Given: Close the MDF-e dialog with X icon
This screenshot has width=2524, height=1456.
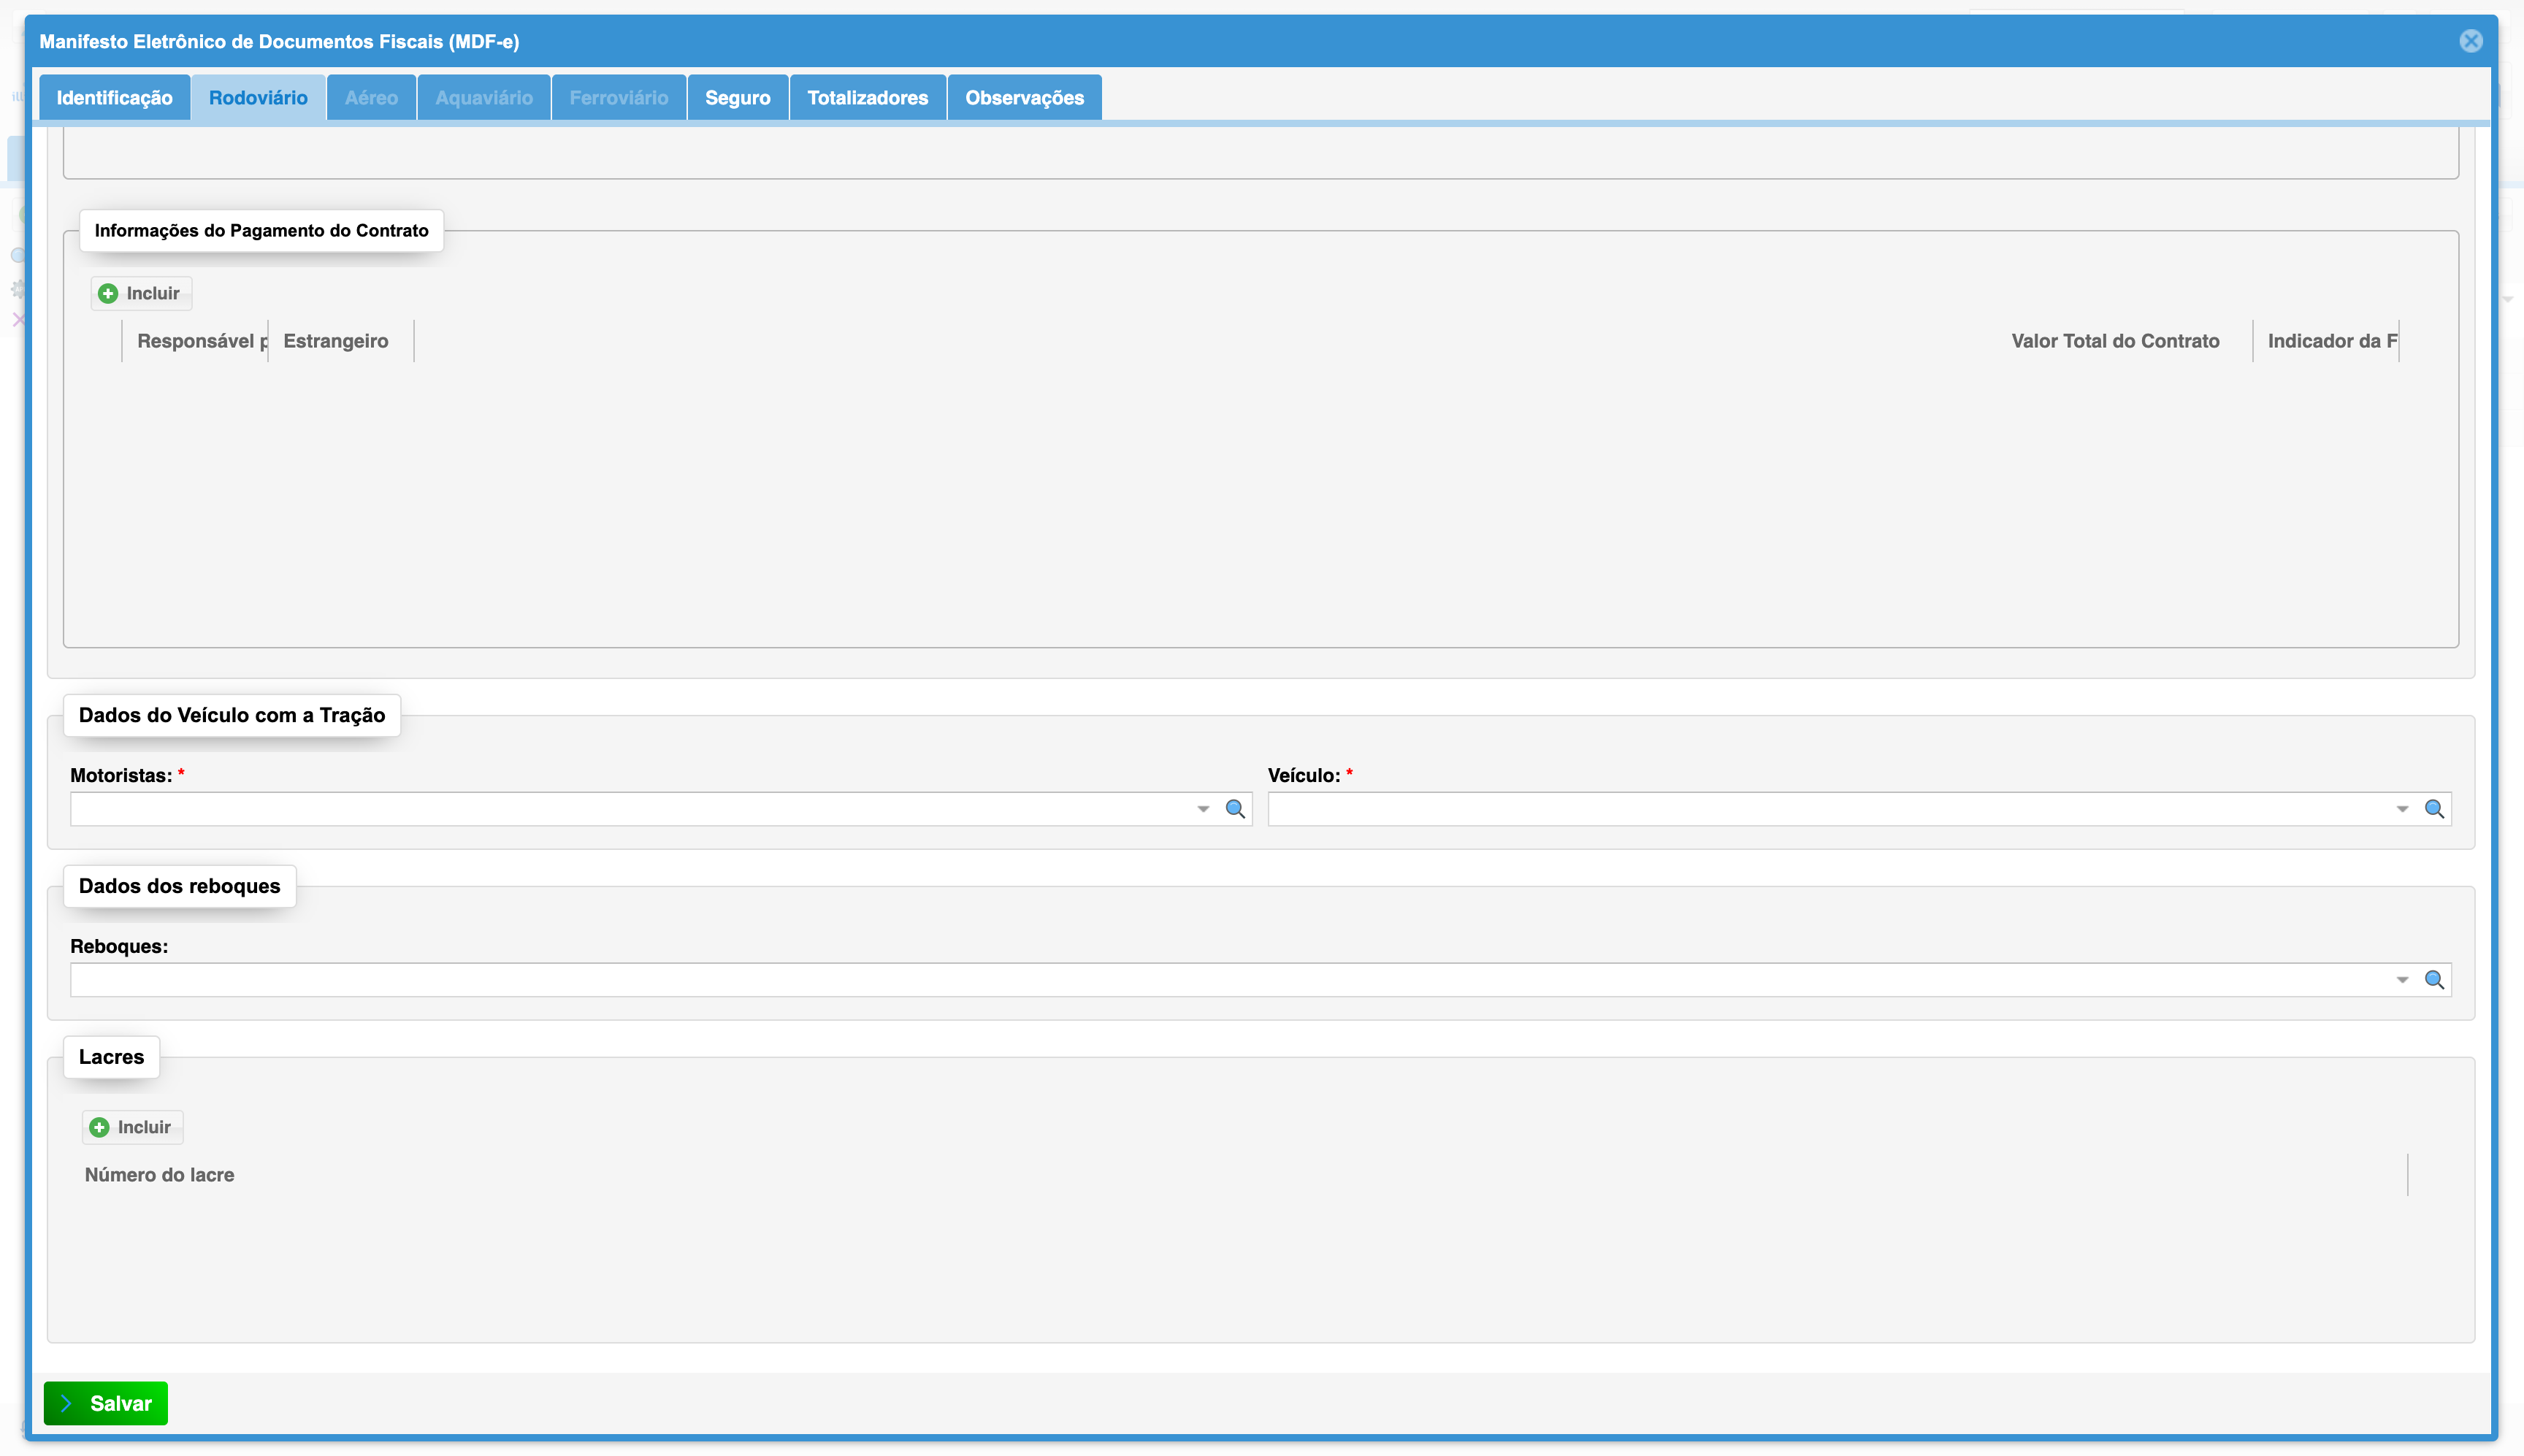Looking at the screenshot, I should 2470,41.
